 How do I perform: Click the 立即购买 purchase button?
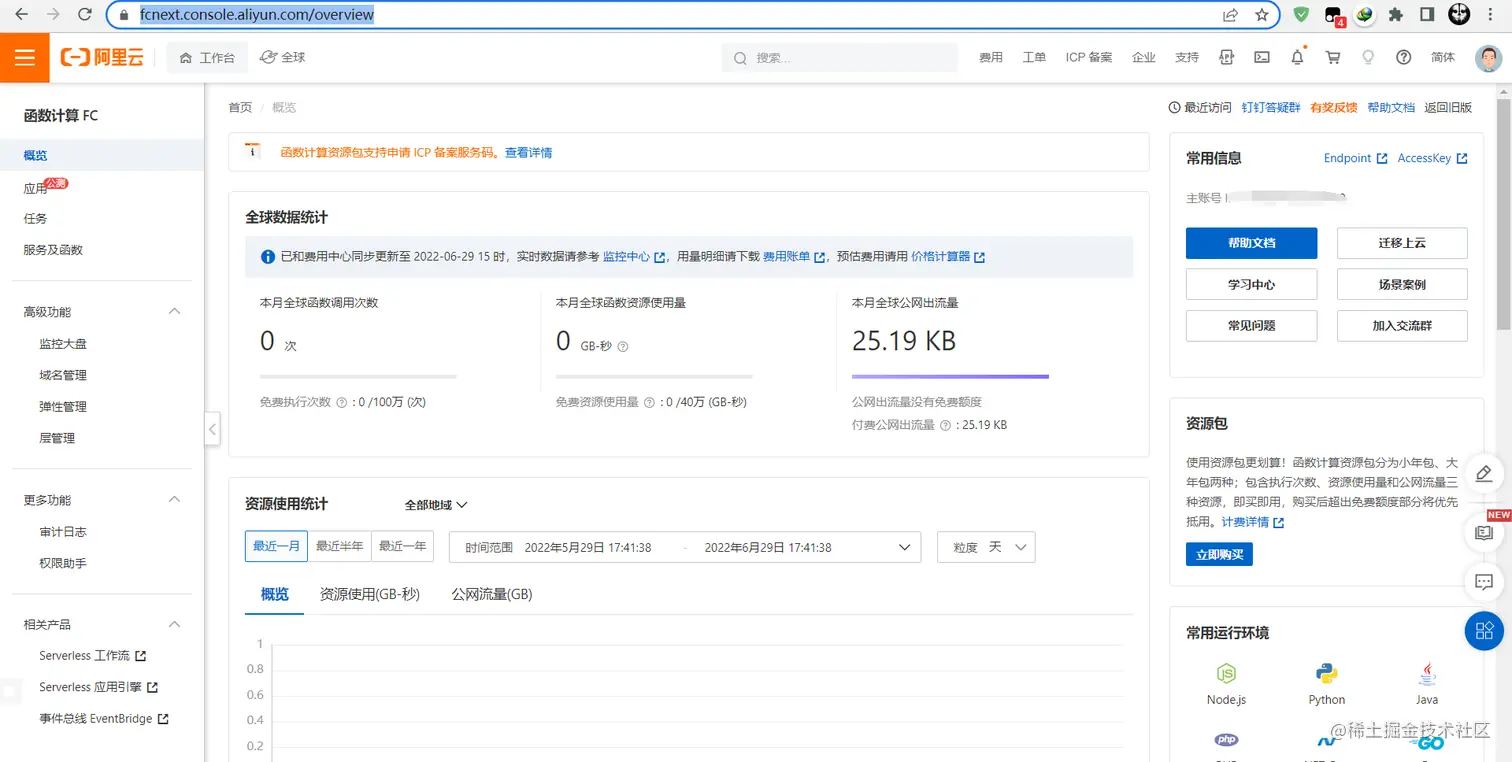tap(1219, 554)
